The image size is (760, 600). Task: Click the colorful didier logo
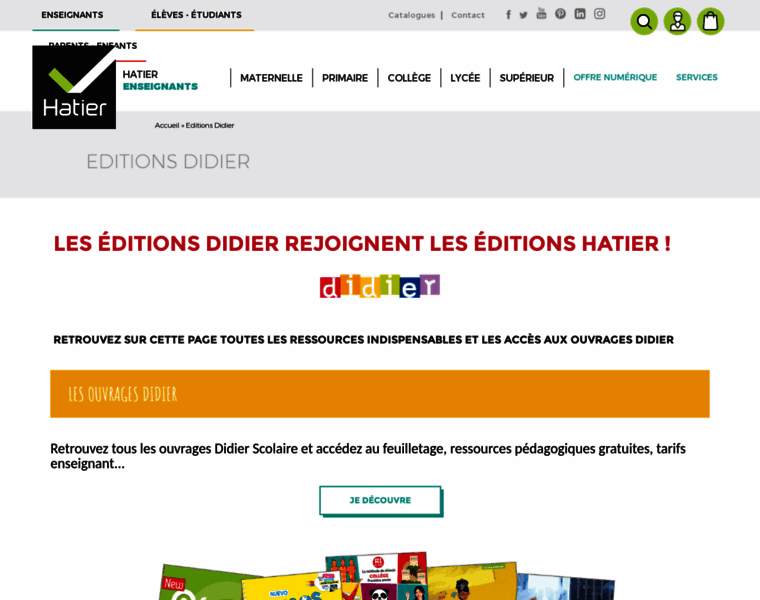coord(380,286)
